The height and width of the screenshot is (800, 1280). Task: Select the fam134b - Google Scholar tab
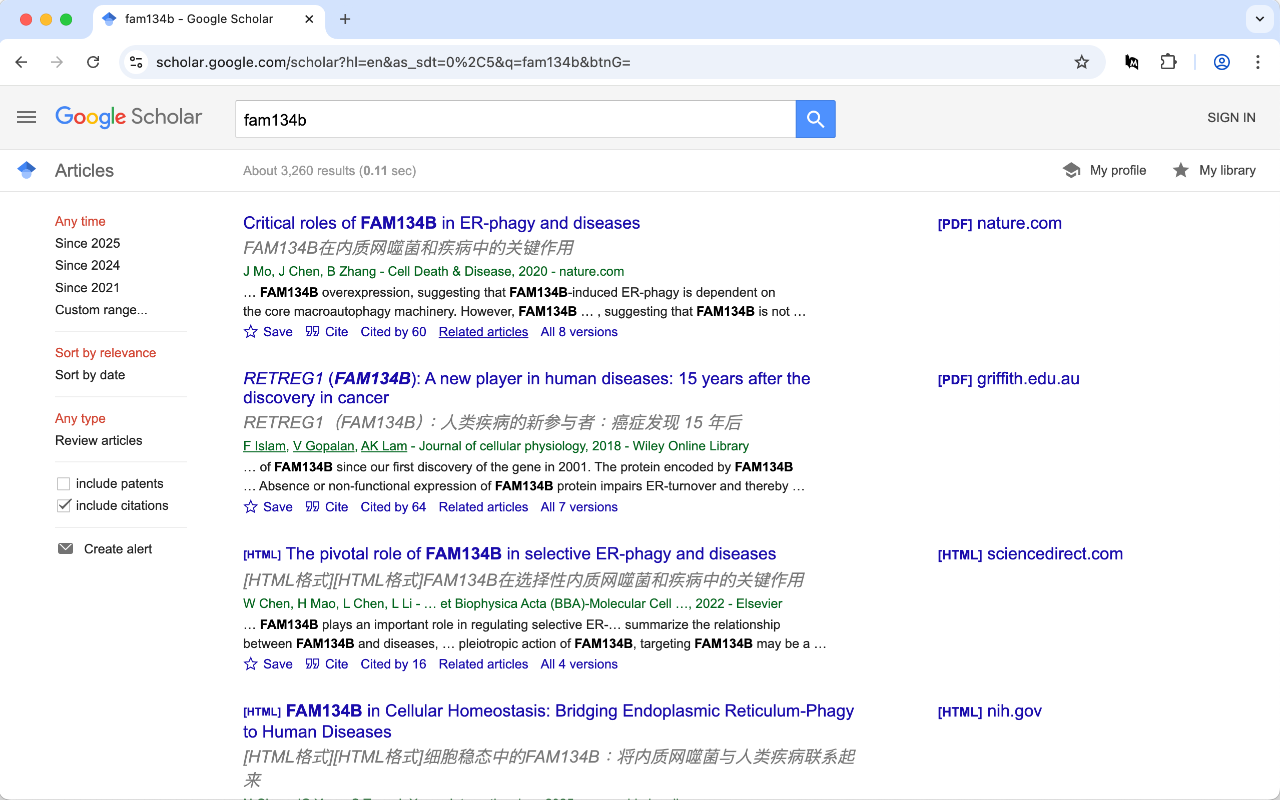(x=208, y=19)
